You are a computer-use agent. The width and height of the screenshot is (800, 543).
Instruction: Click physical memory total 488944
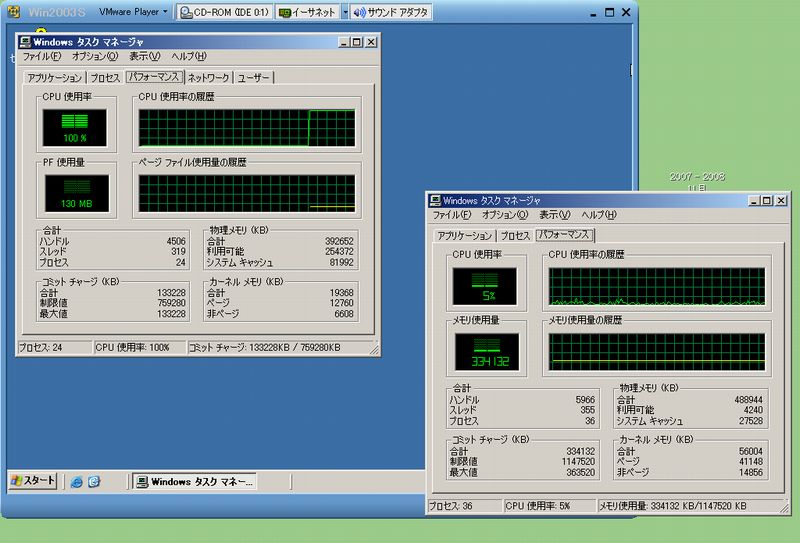coord(748,400)
